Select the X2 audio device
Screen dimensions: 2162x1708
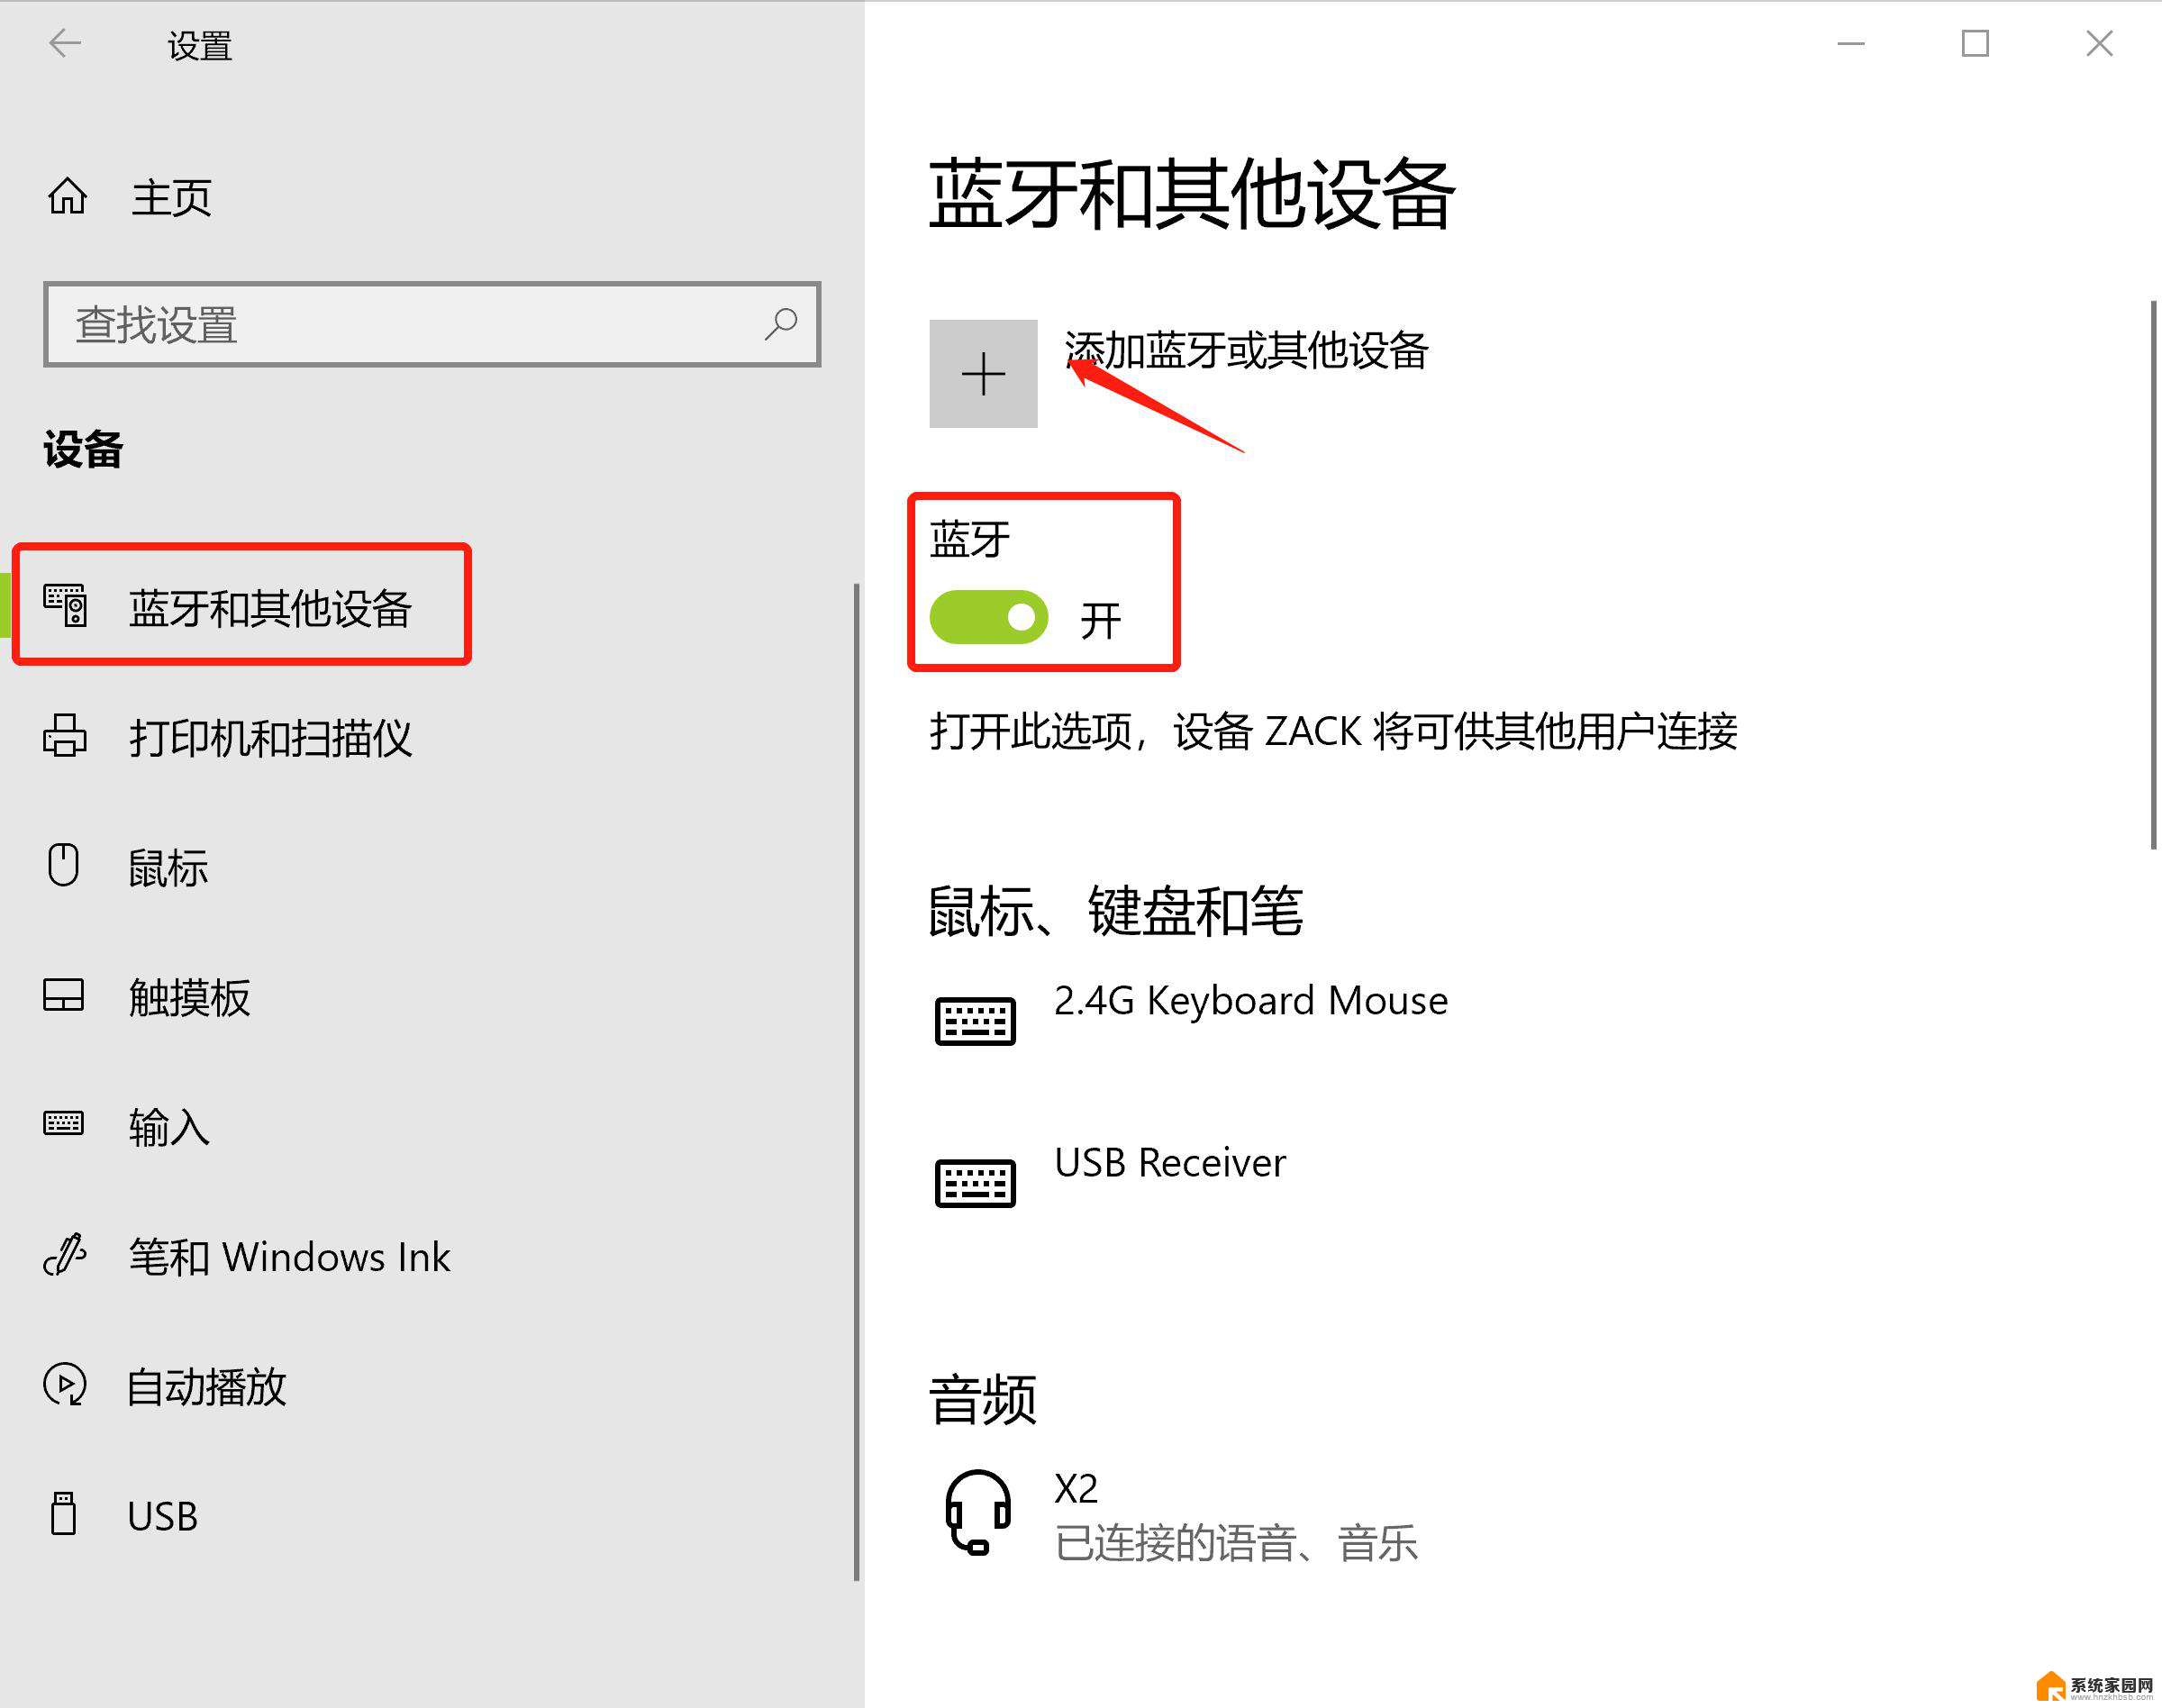point(1076,1489)
